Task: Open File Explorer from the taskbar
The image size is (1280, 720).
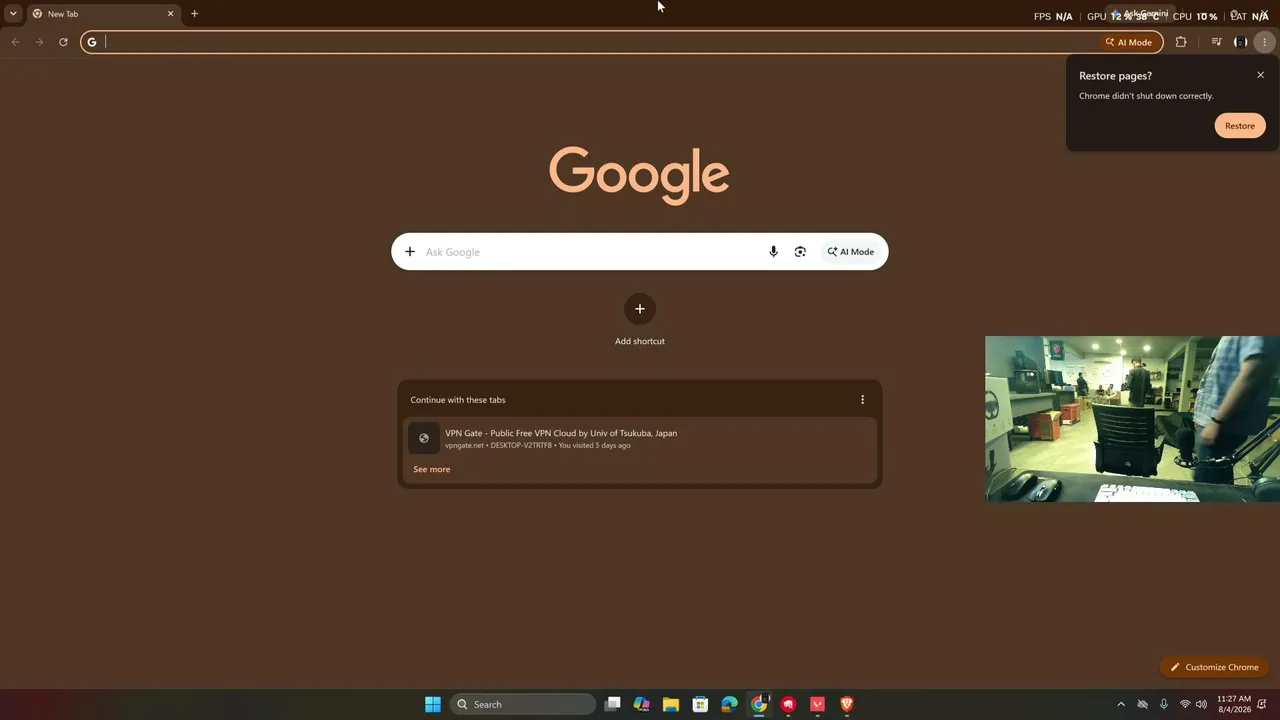Action: [671, 704]
